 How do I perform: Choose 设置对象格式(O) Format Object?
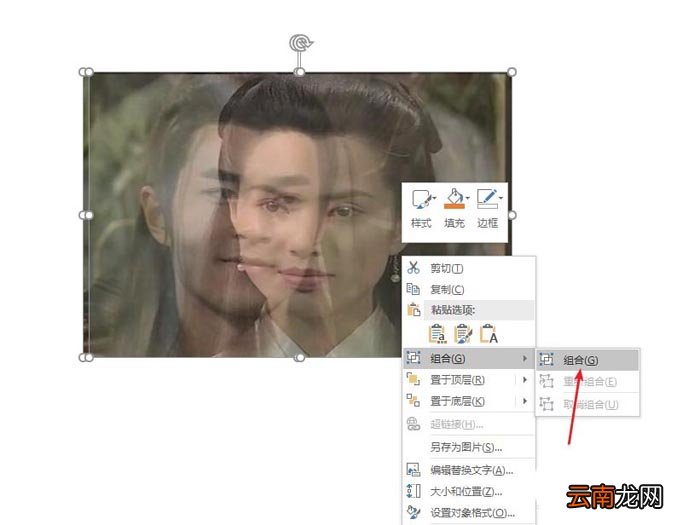coord(469,513)
